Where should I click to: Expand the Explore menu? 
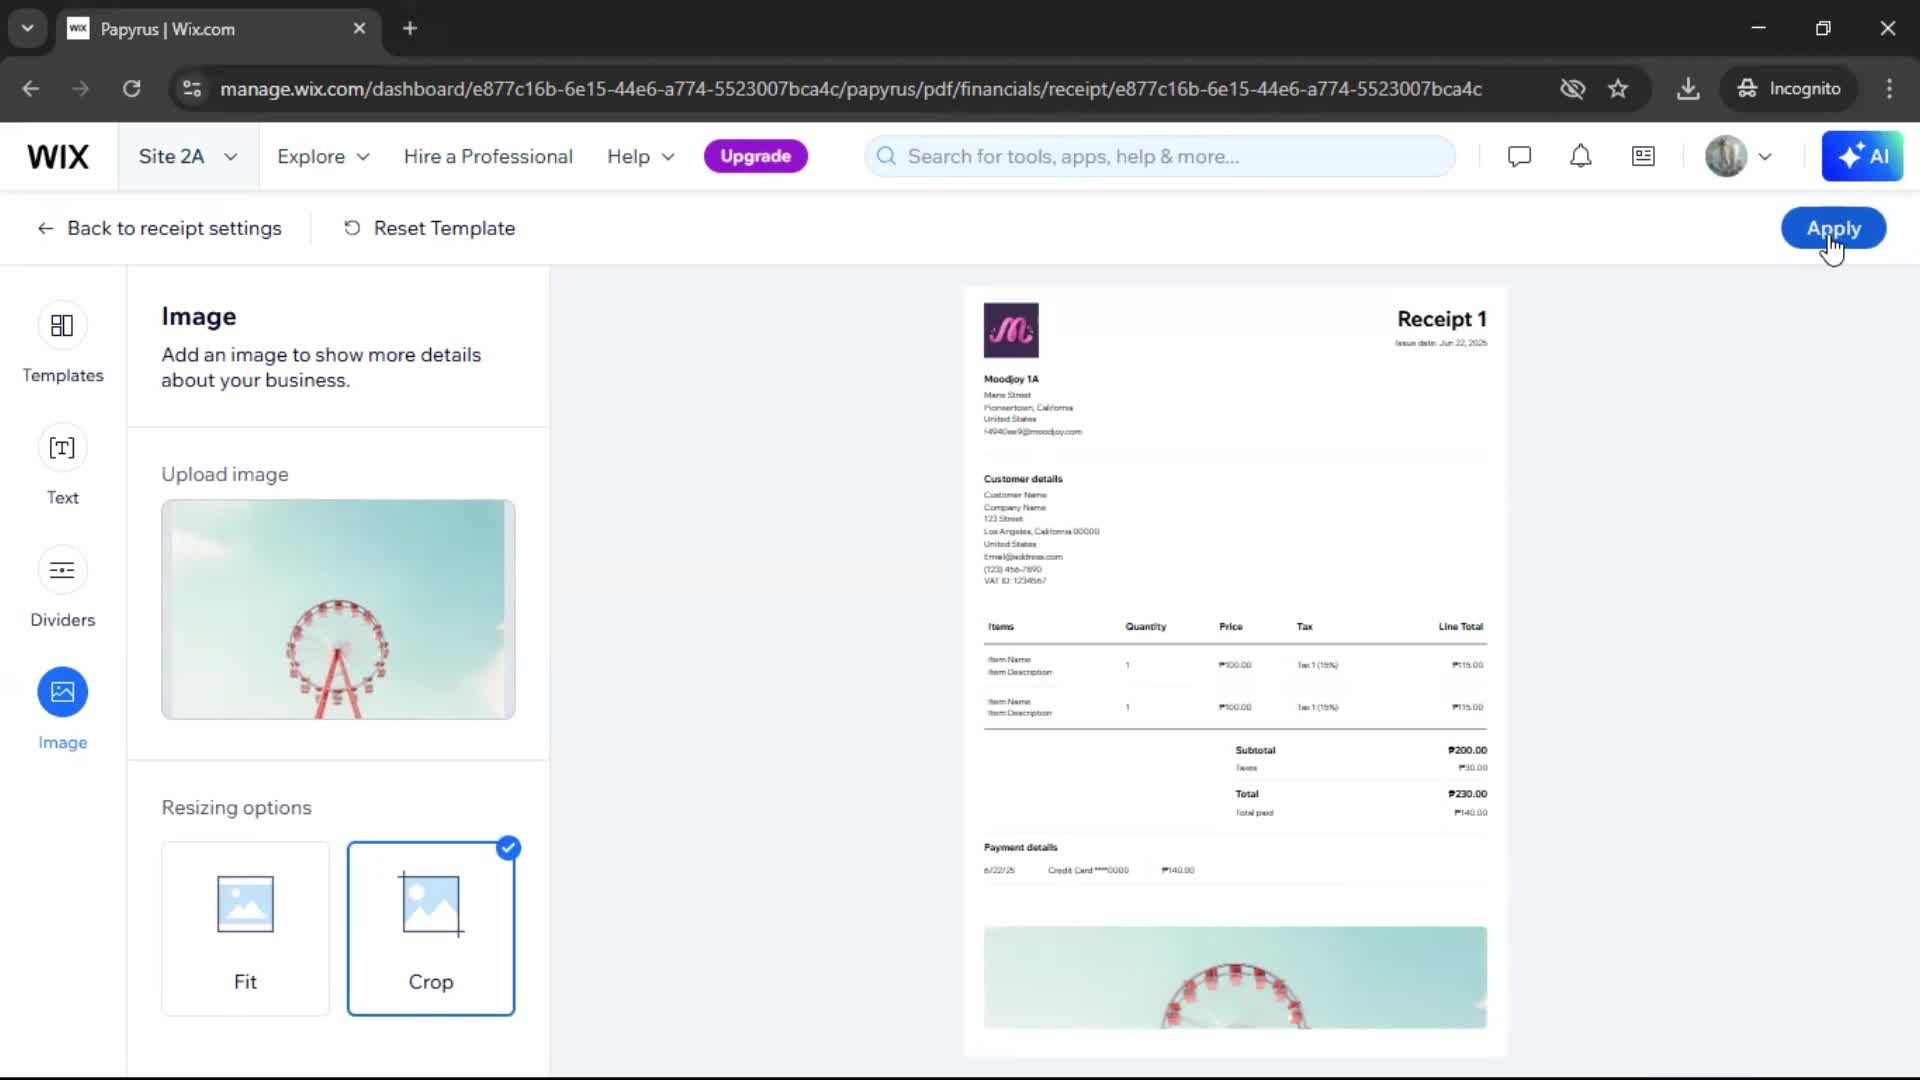point(323,157)
